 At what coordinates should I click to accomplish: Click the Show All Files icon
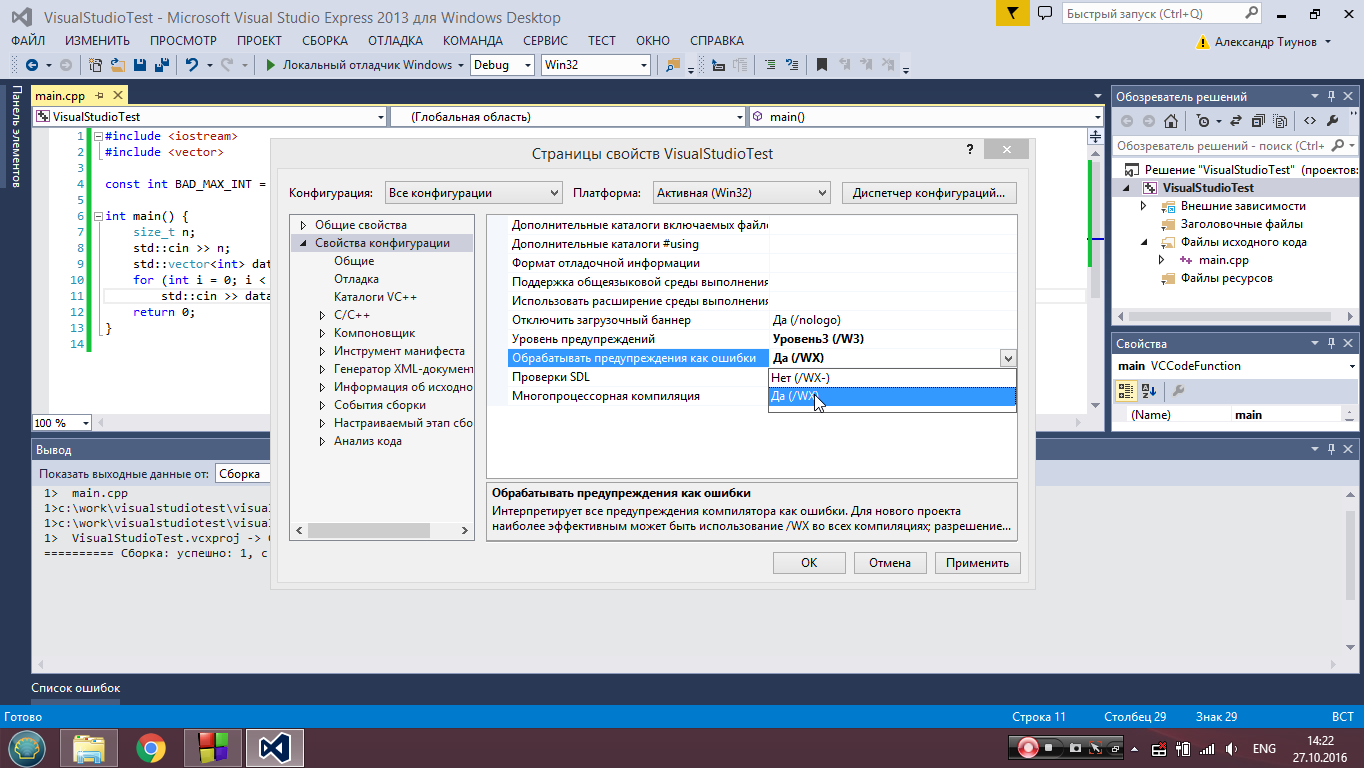1281,121
